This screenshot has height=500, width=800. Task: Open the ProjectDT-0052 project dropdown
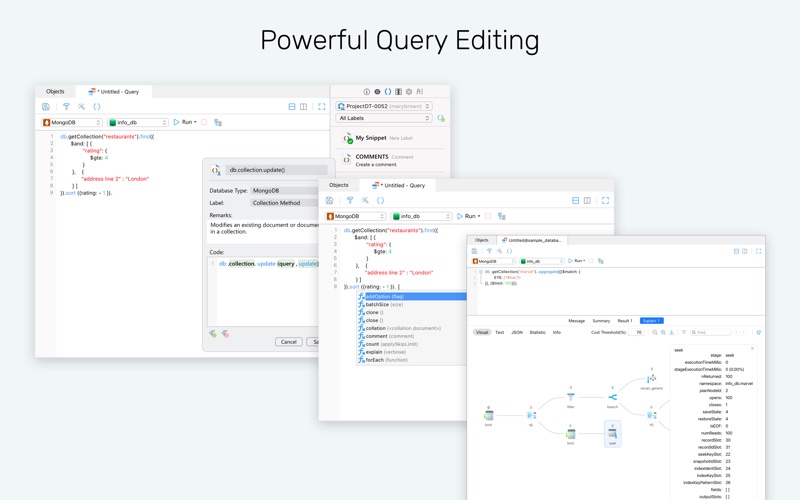point(384,106)
